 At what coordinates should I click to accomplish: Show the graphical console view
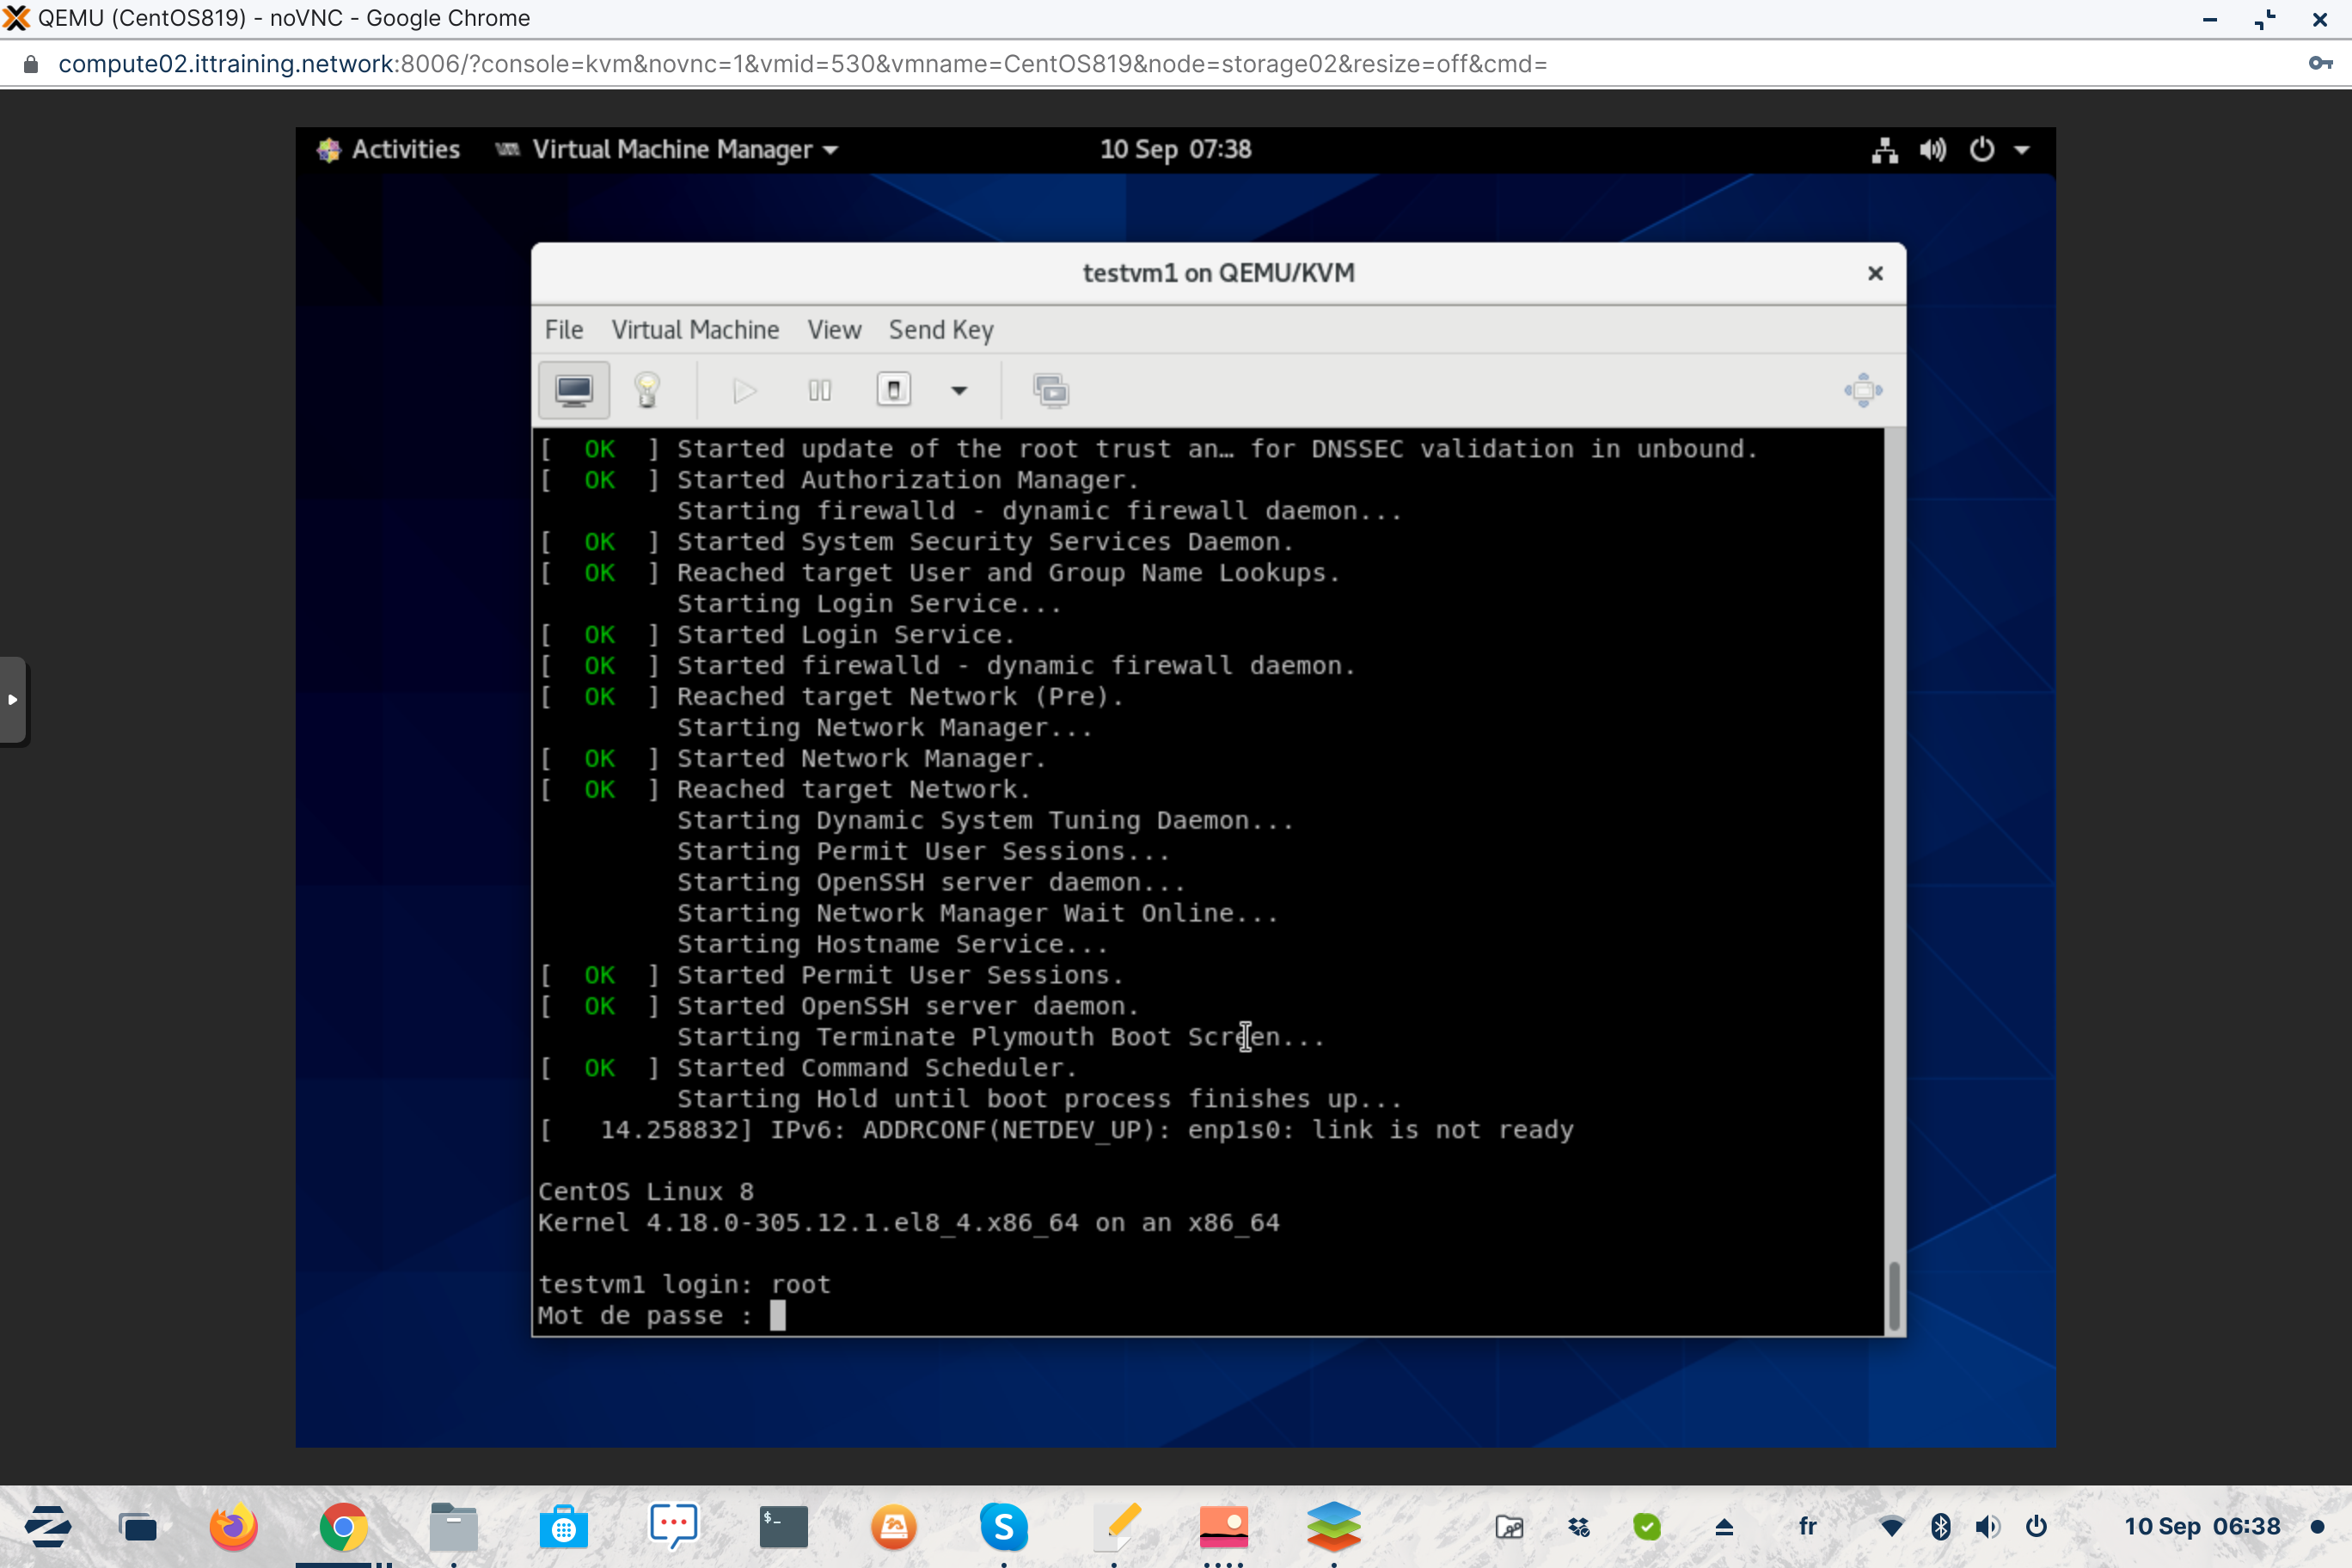(x=574, y=390)
